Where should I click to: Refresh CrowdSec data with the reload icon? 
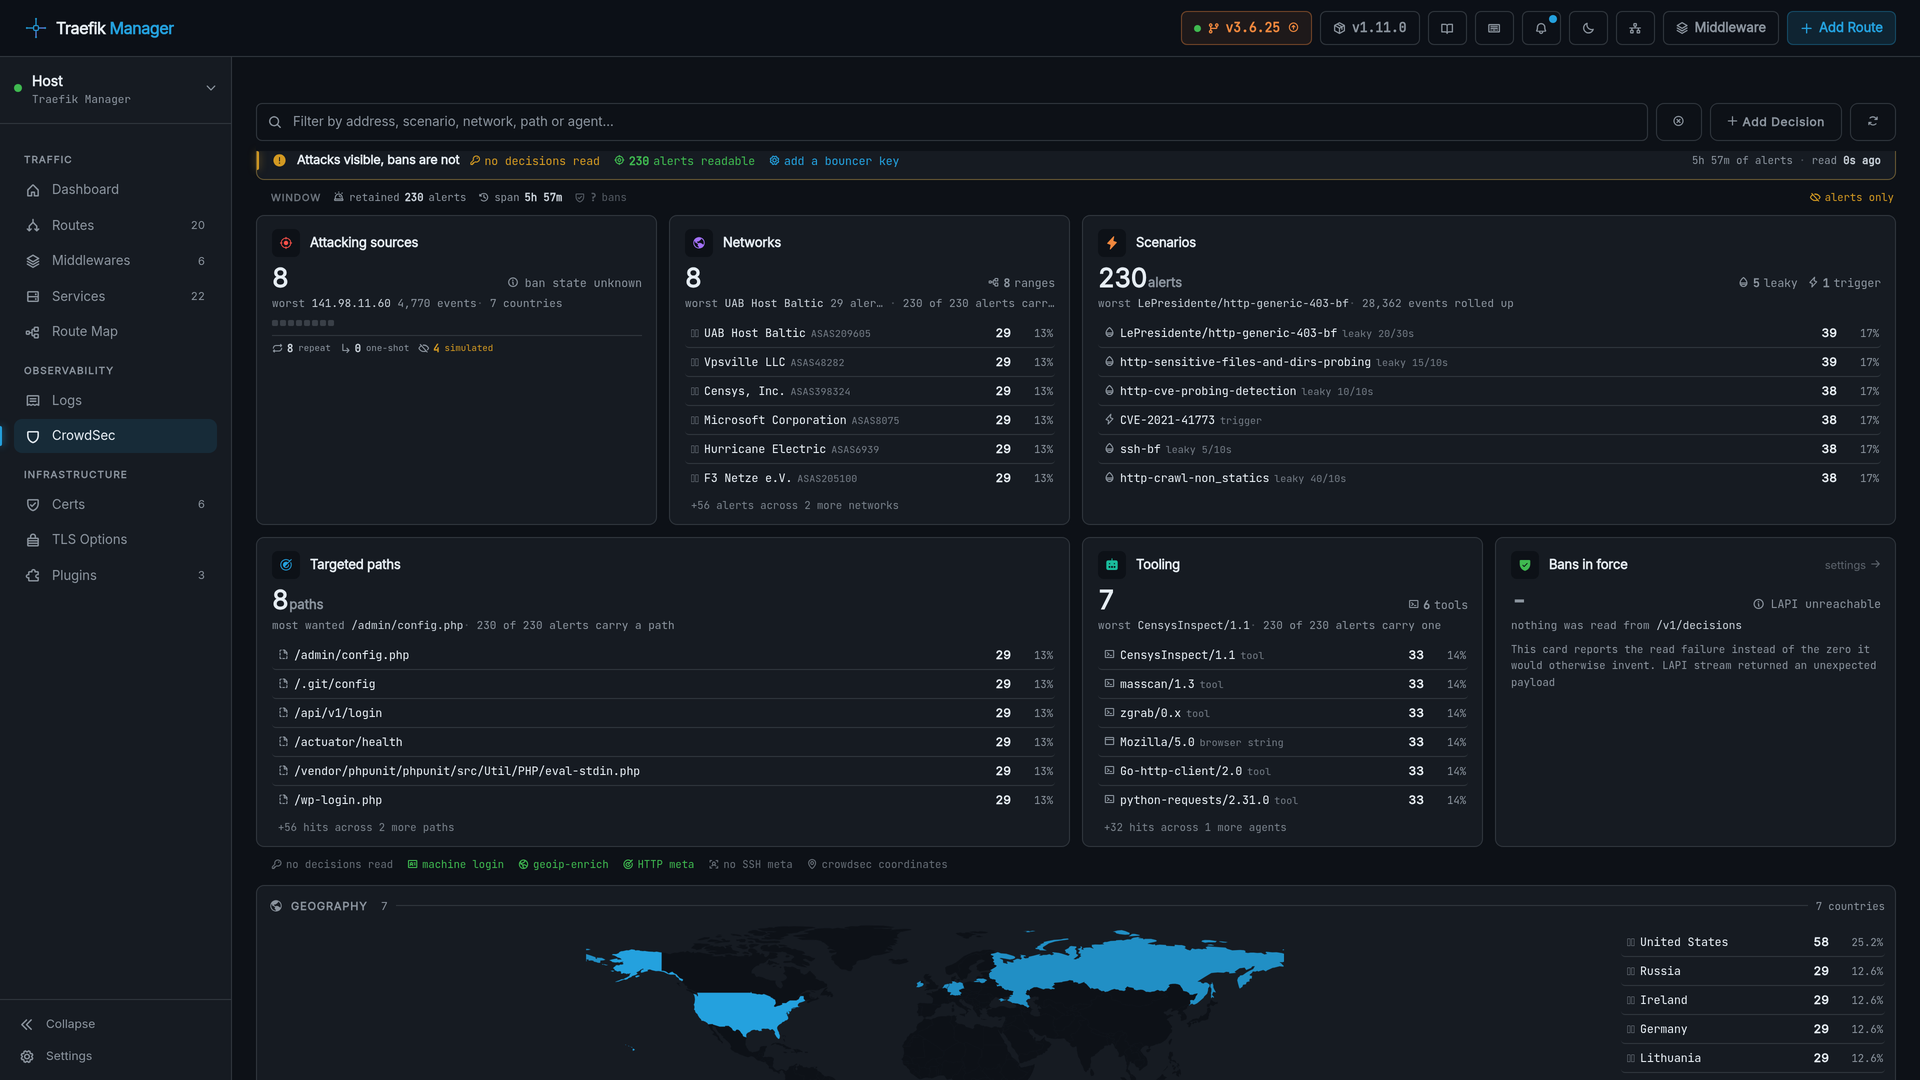click(x=1873, y=122)
